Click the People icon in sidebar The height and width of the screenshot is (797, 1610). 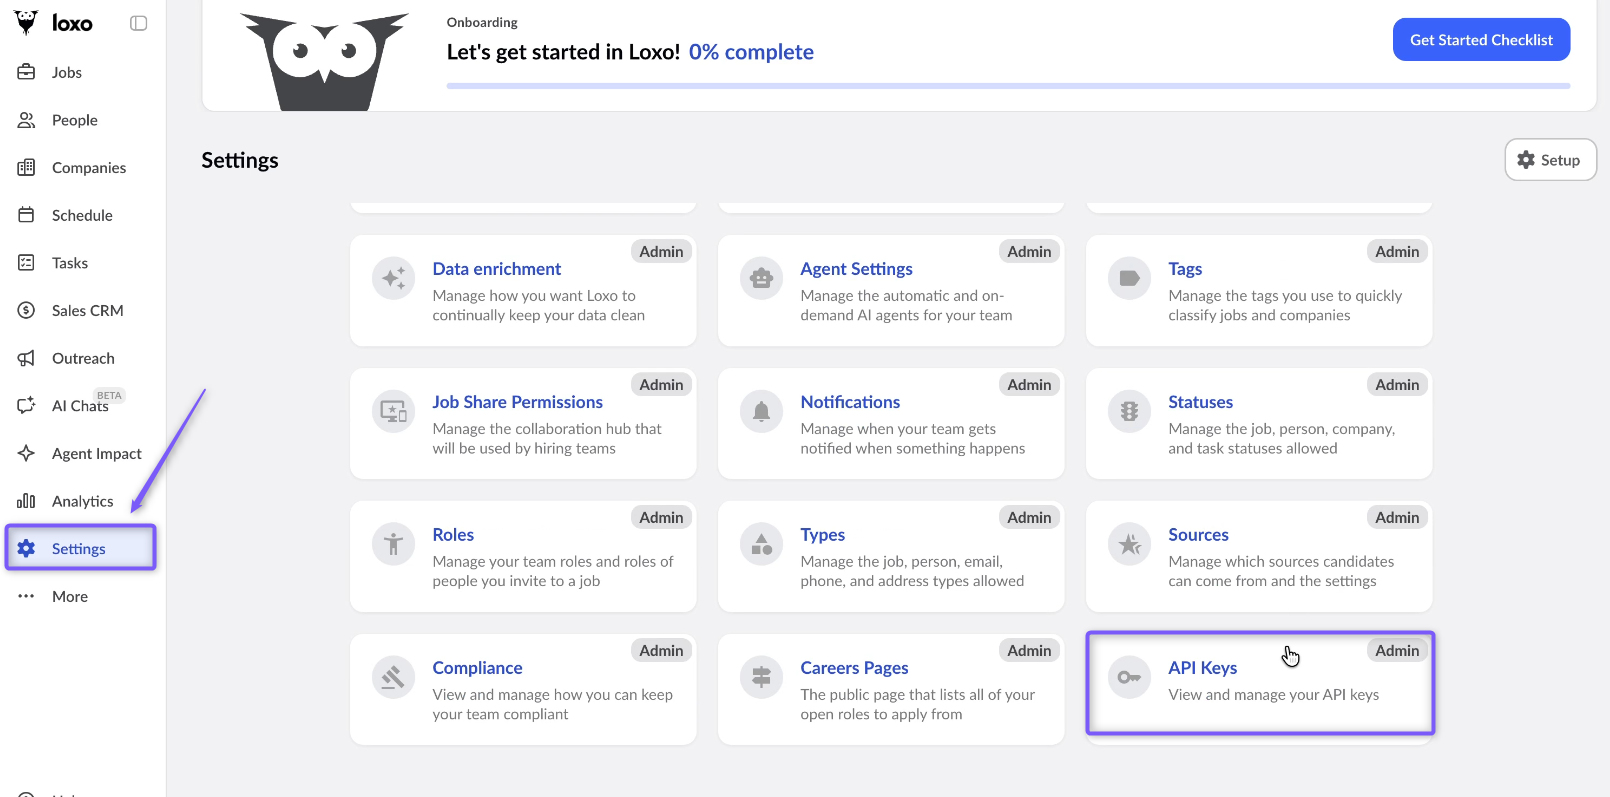pos(27,120)
